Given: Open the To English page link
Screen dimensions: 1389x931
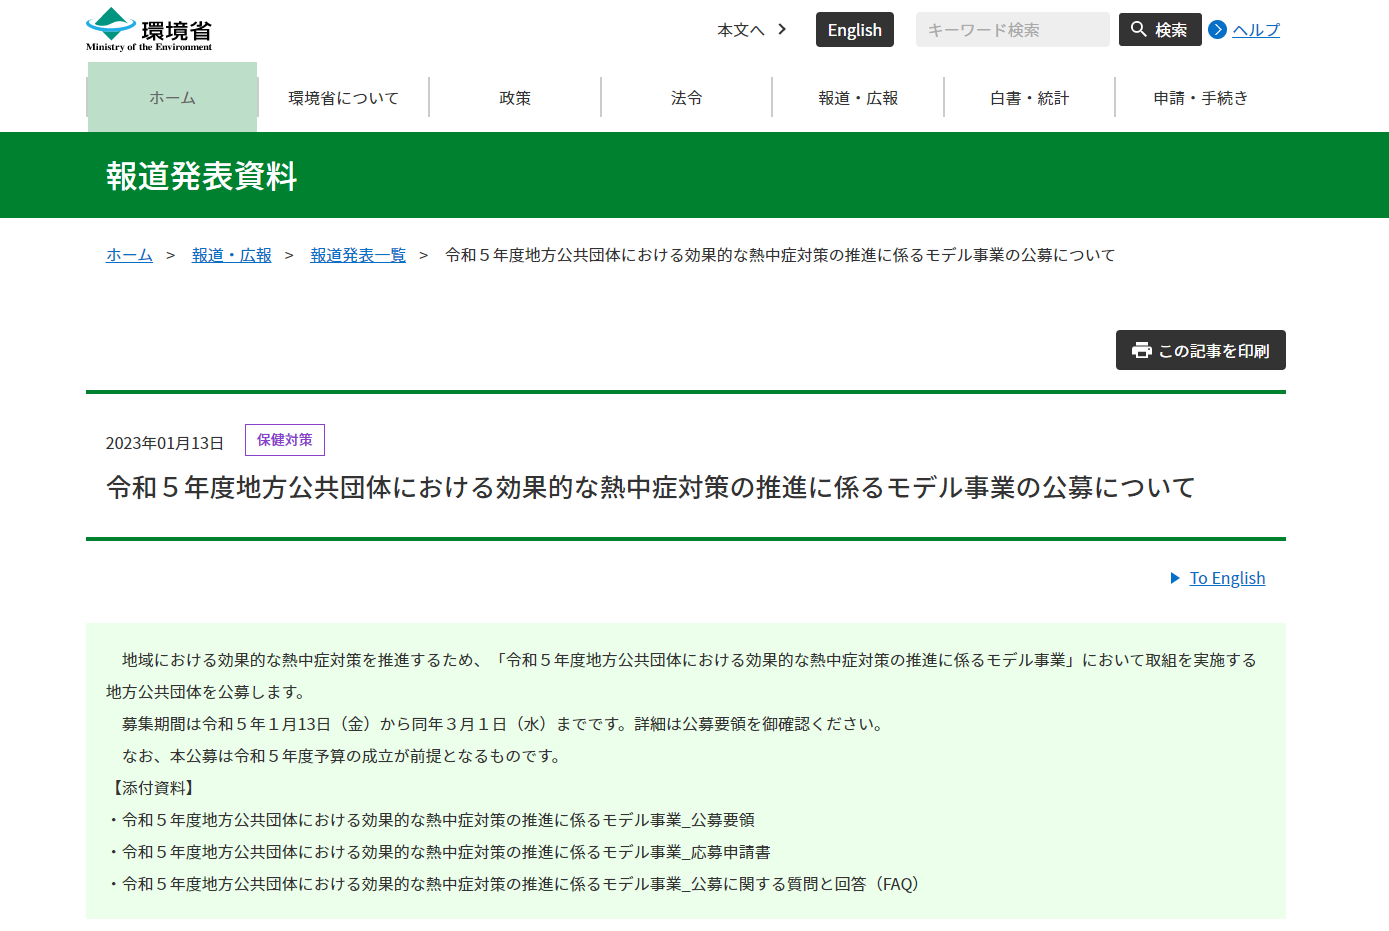Looking at the screenshot, I should click(x=1227, y=578).
